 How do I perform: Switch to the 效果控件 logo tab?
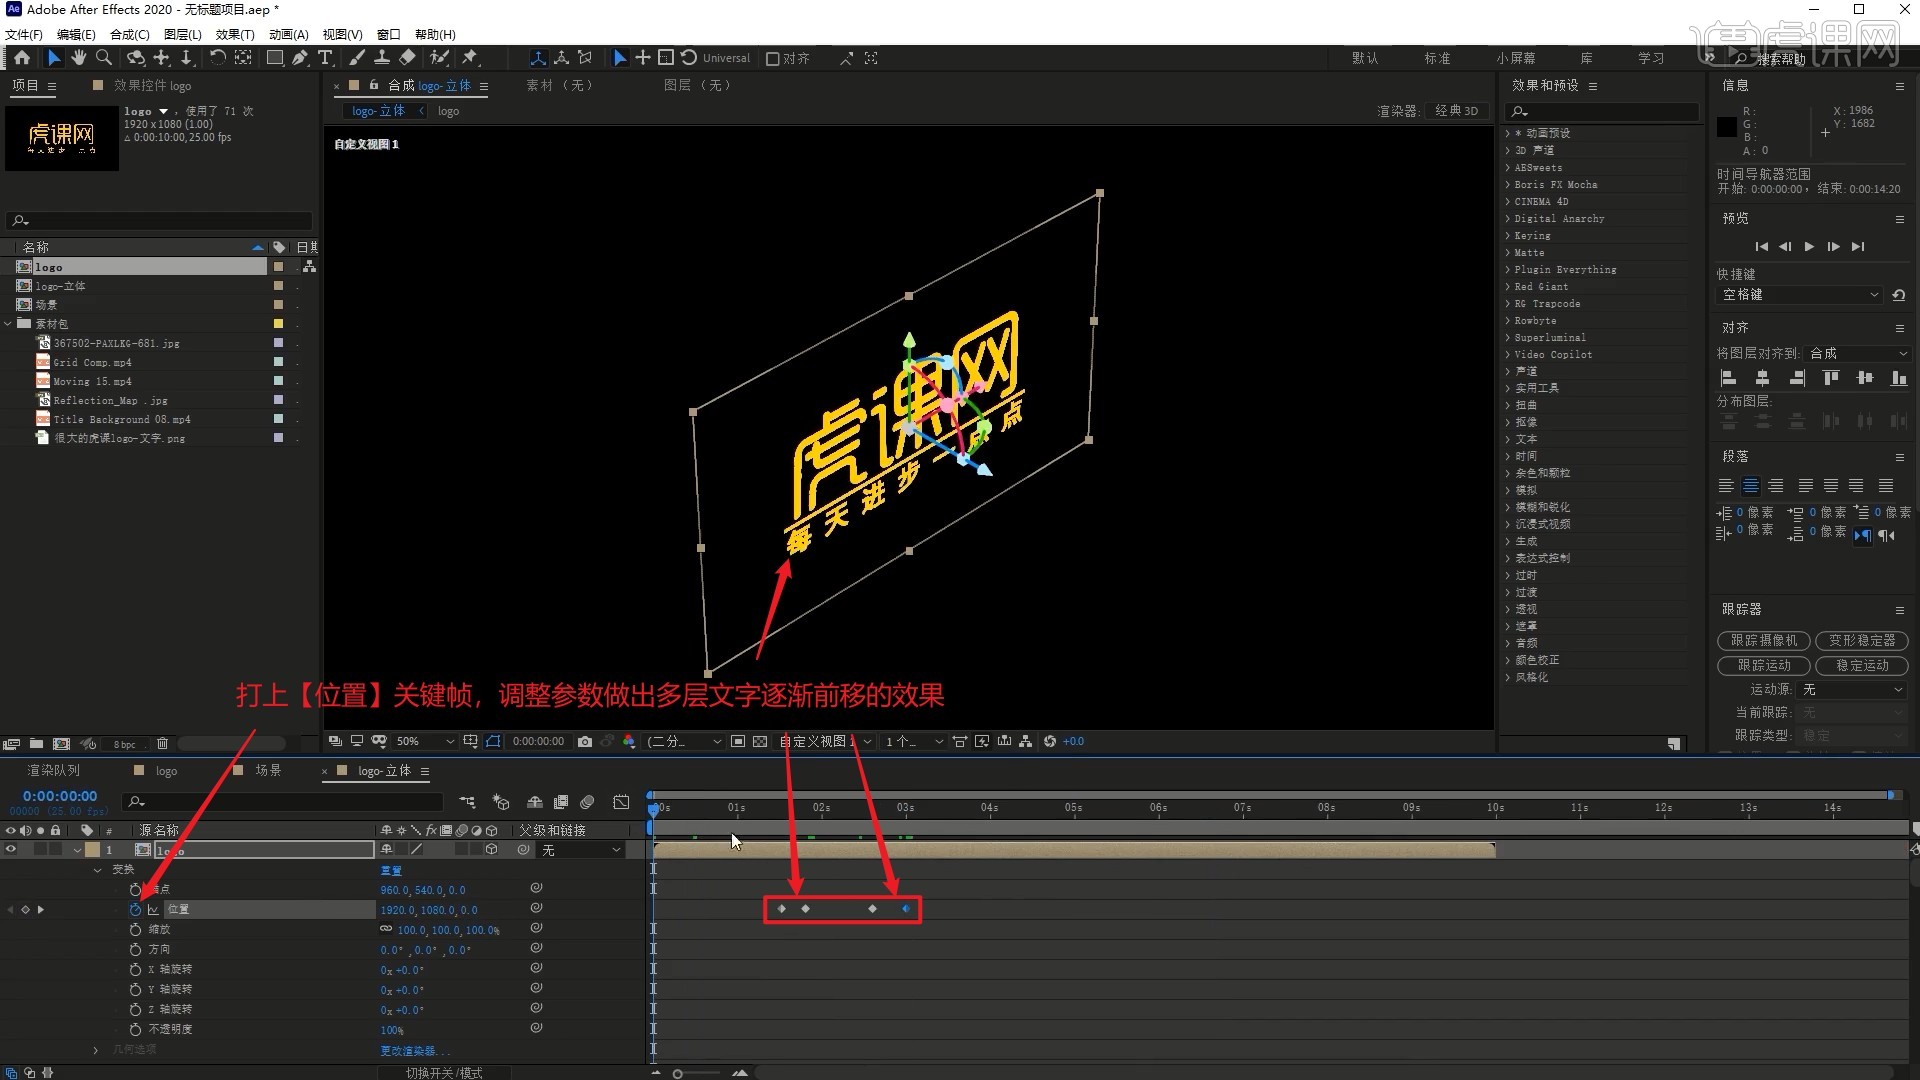pyautogui.click(x=152, y=86)
